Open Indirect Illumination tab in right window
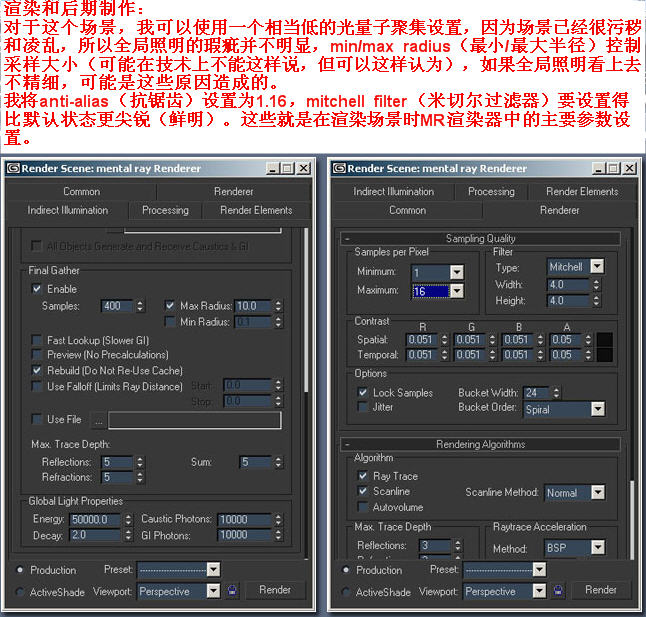Image resolution: width=646 pixels, height=617 pixels. click(x=393, y=192)
